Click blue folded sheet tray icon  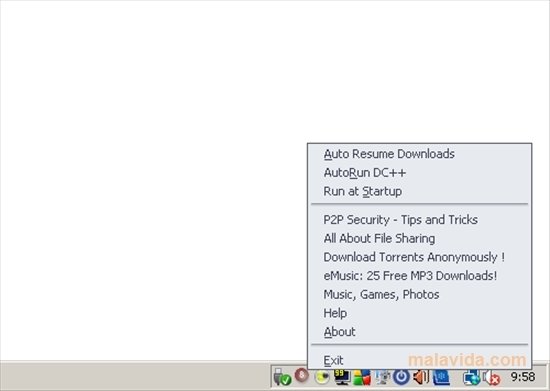(x=441, y=378)
